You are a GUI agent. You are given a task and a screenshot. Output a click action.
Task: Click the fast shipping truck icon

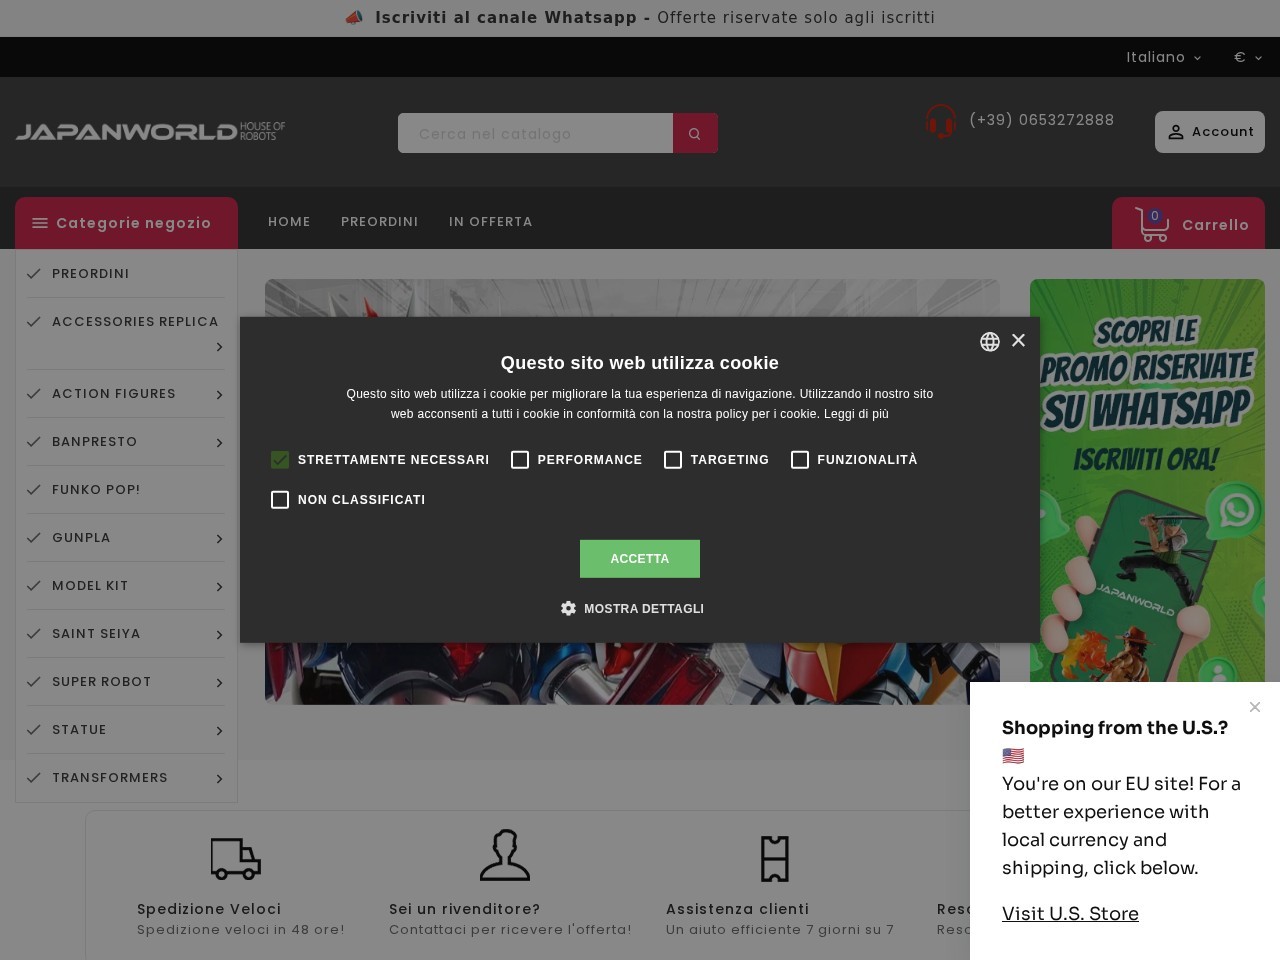236,858
